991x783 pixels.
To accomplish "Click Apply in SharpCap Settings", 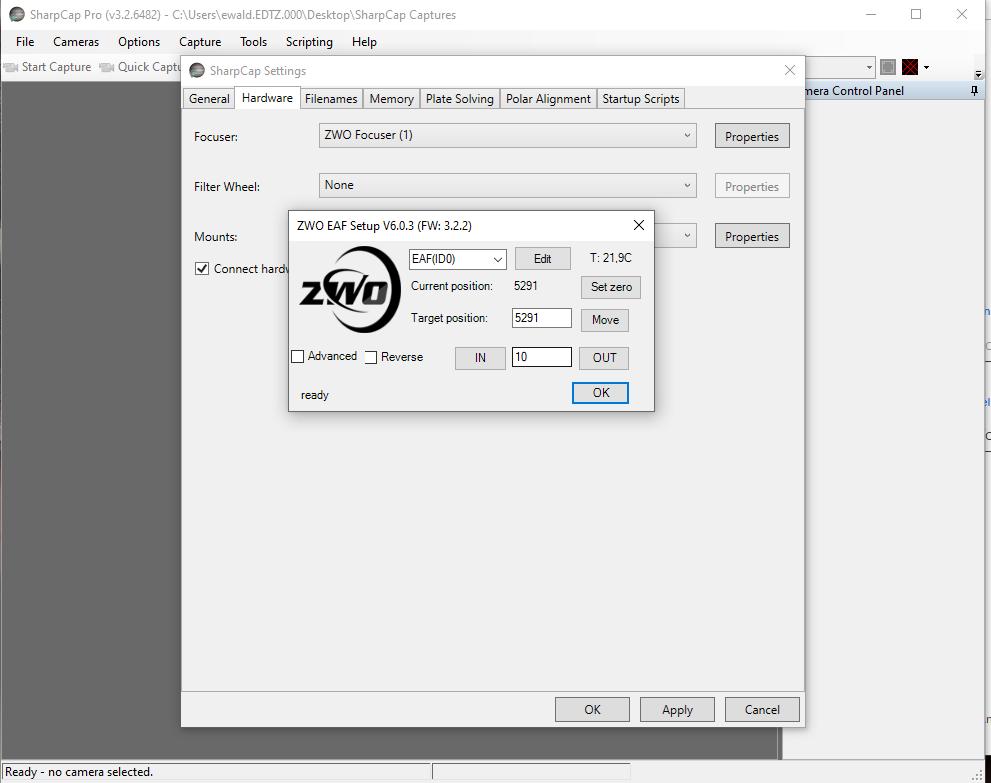I will click(x=677, y=710).
